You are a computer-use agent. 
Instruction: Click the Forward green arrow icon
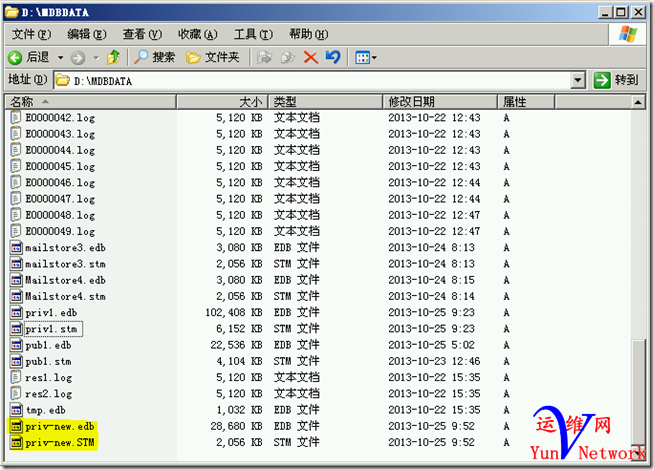(x=78, y=58)
